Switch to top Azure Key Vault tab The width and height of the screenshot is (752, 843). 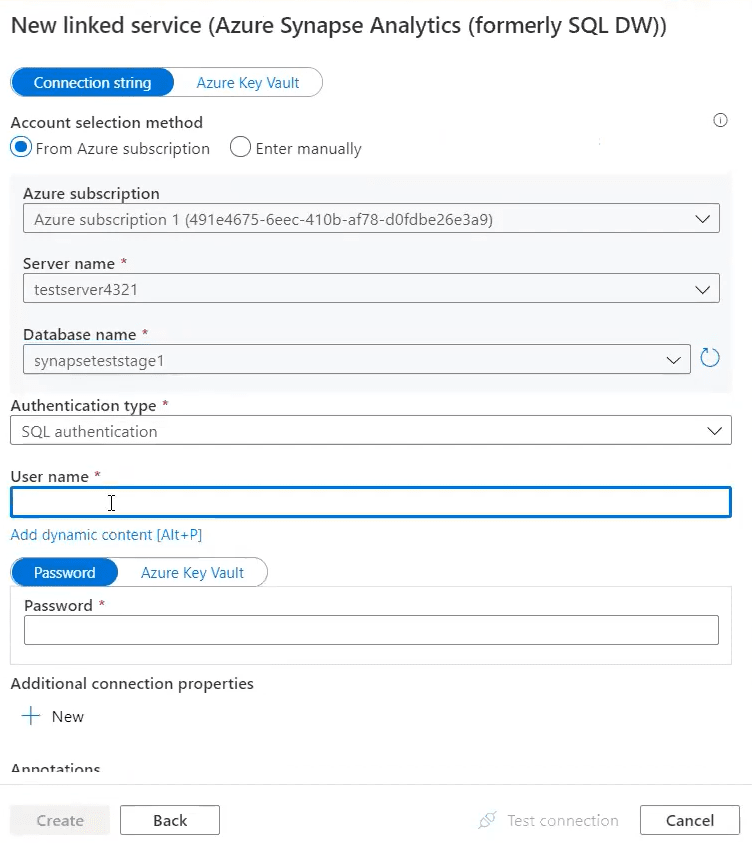click(x=248, y=83)
